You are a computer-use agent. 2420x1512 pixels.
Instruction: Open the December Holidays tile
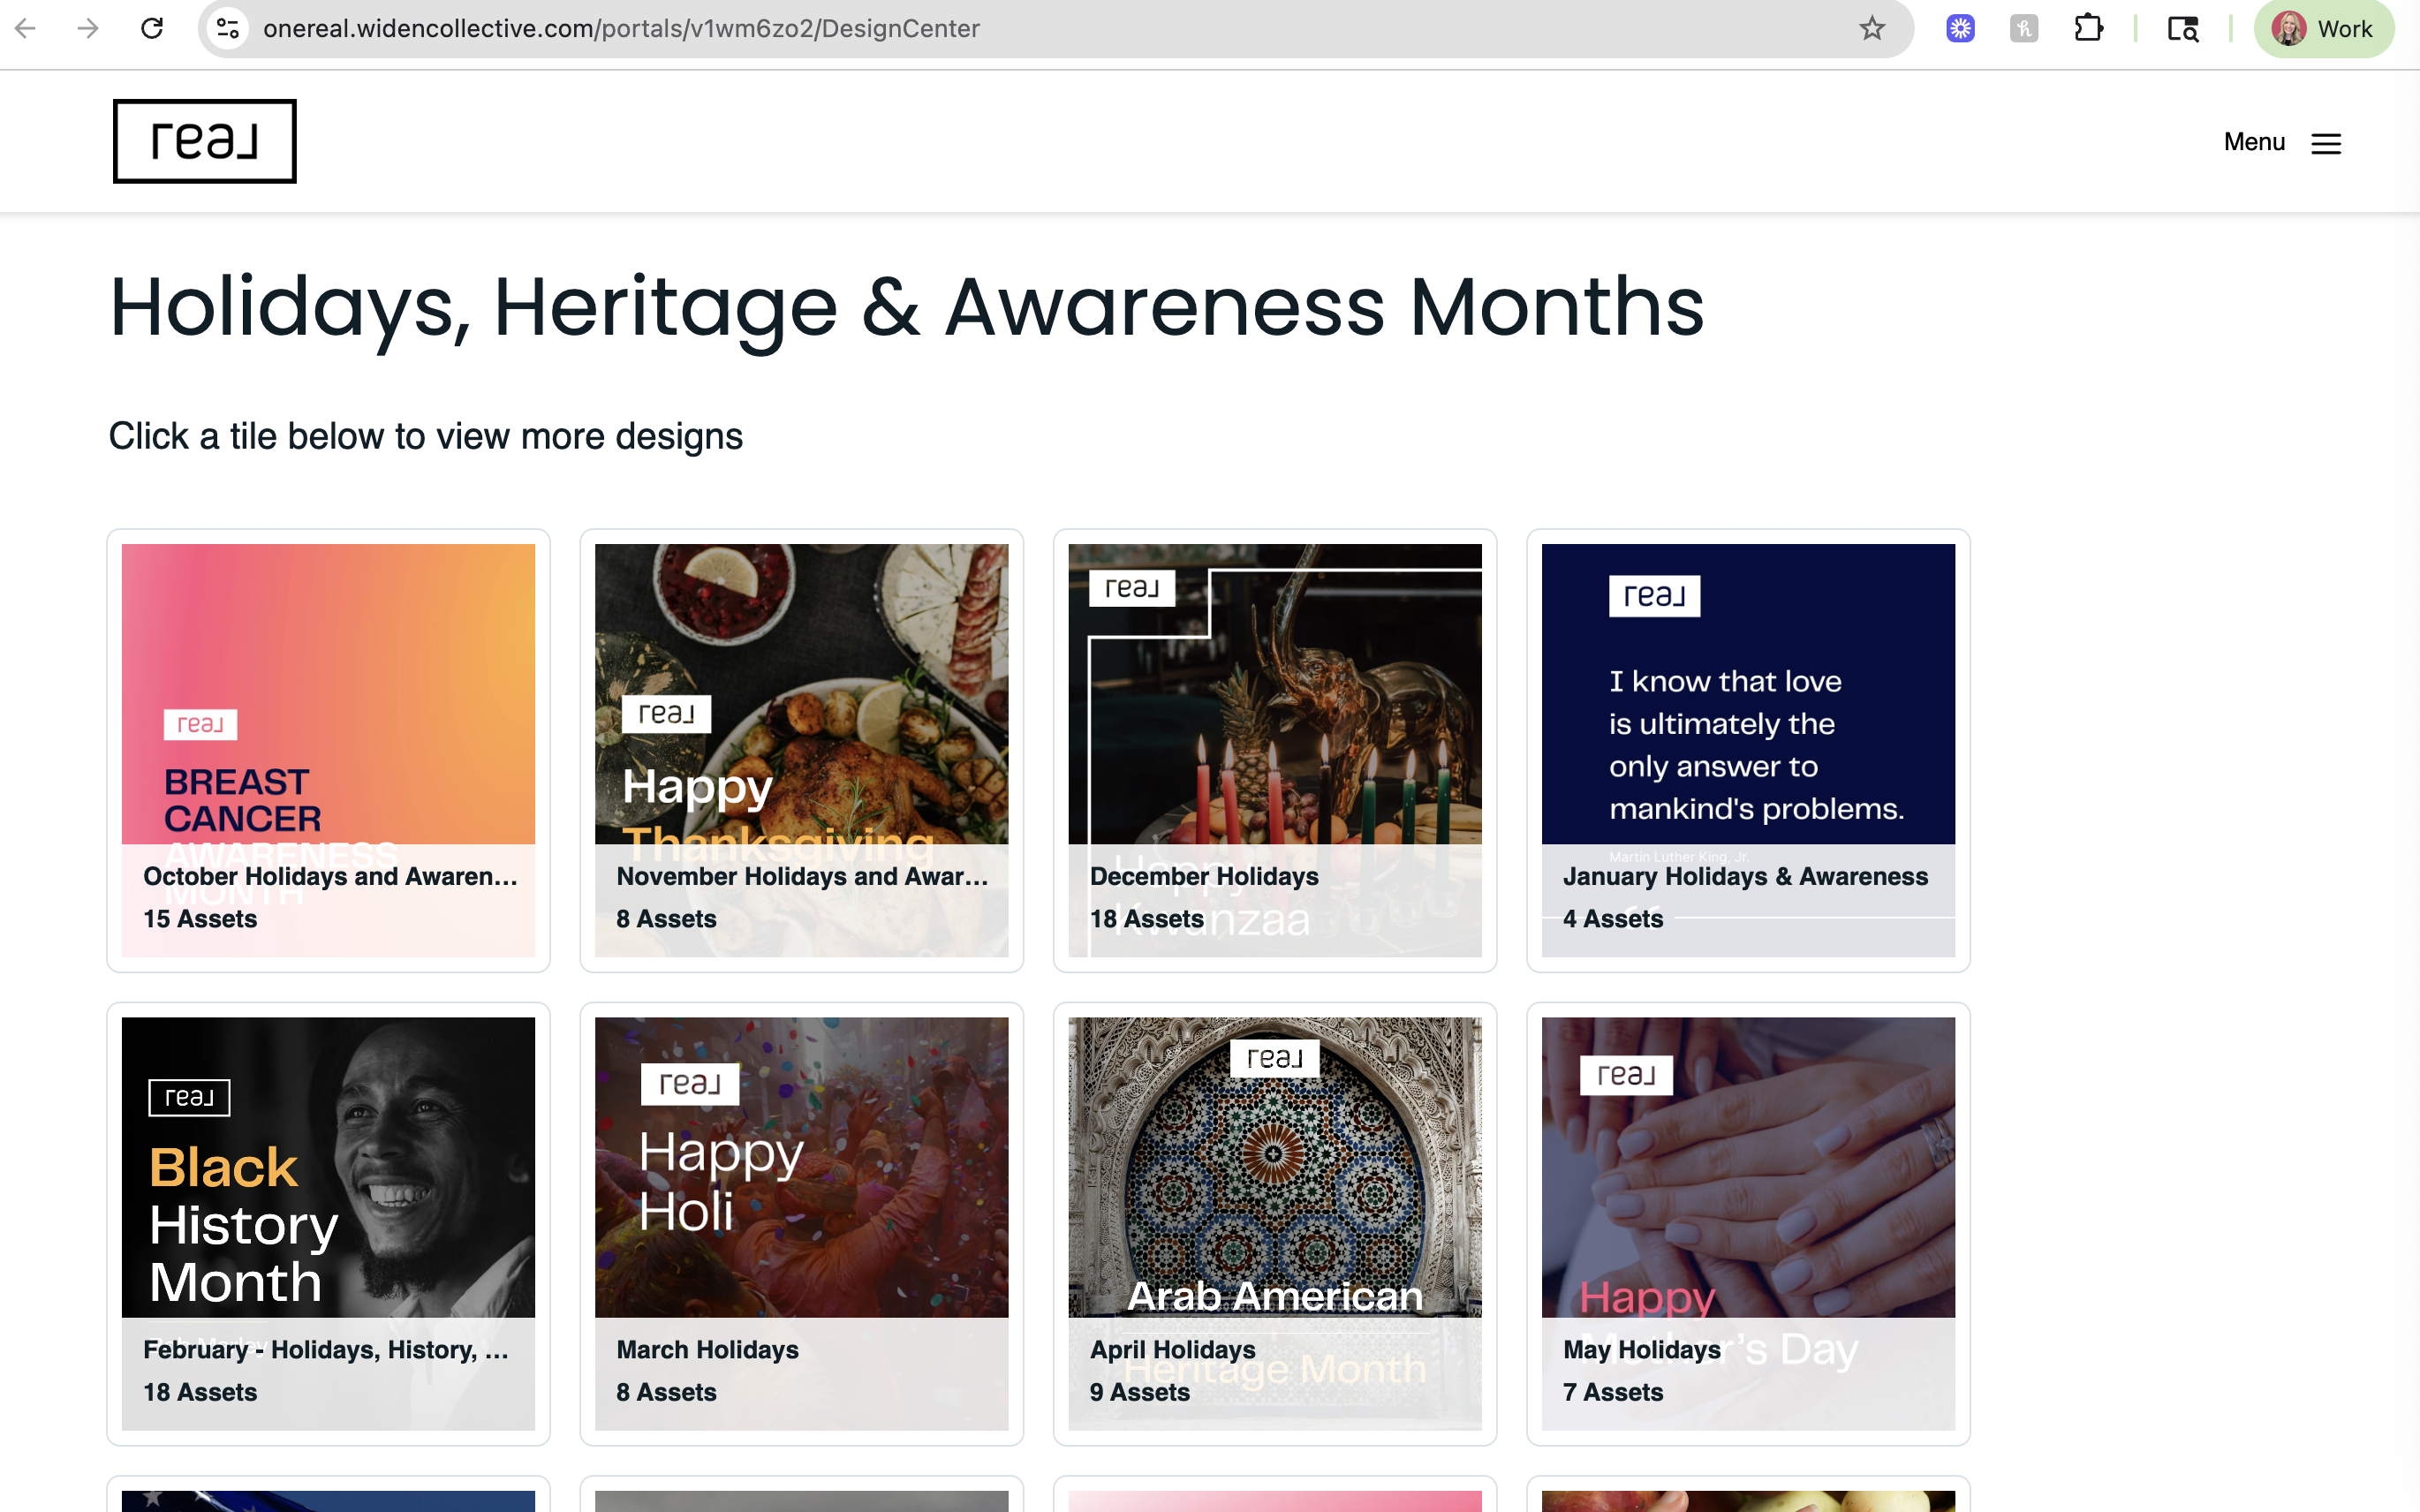1275,750
